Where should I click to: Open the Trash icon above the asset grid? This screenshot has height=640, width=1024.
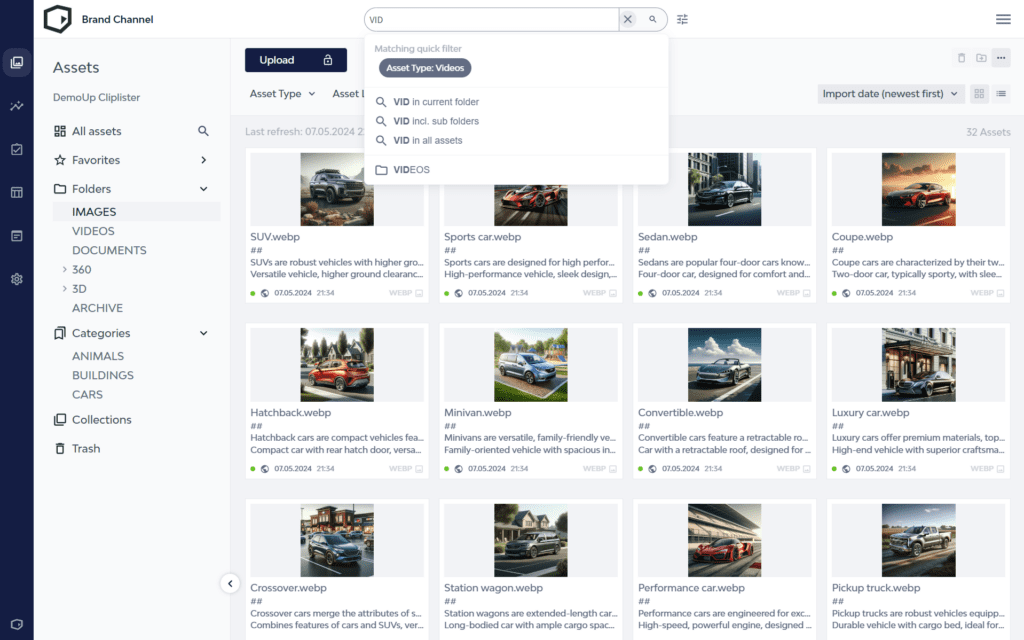961,58
